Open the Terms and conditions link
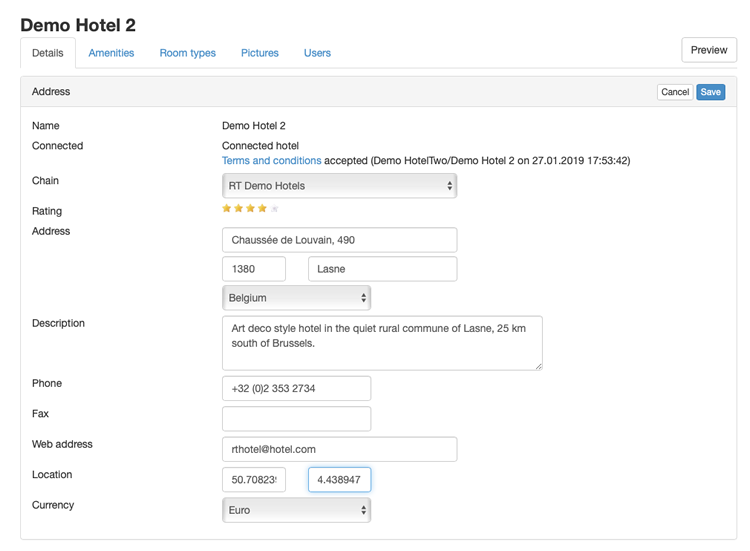750x551 pixels. coord(272,160)
